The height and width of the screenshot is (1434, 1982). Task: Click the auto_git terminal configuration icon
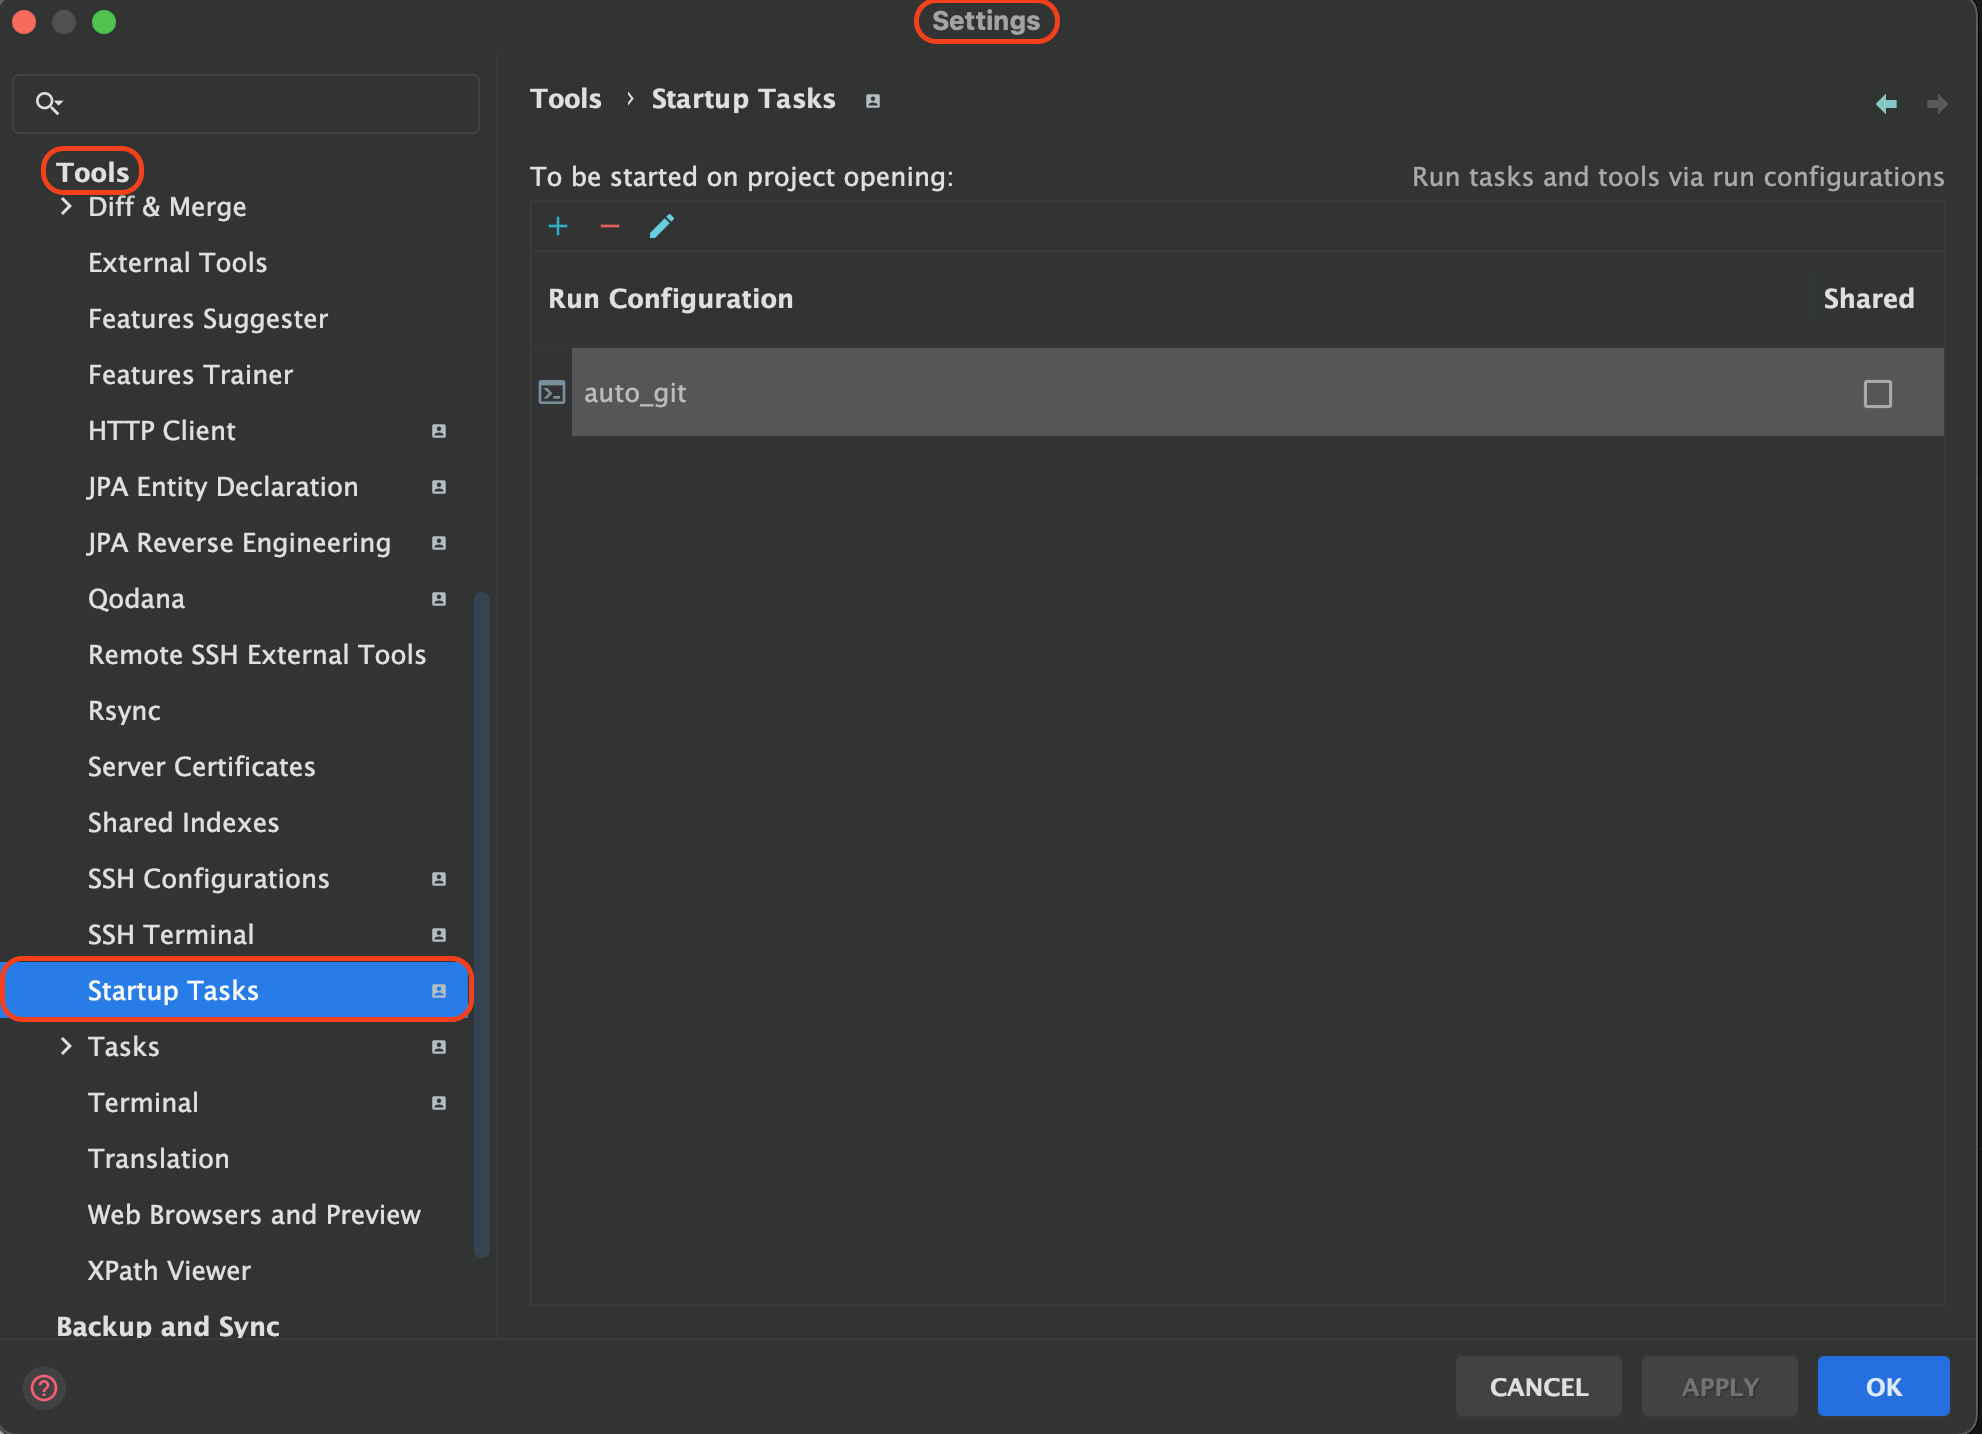click(552, 392)
